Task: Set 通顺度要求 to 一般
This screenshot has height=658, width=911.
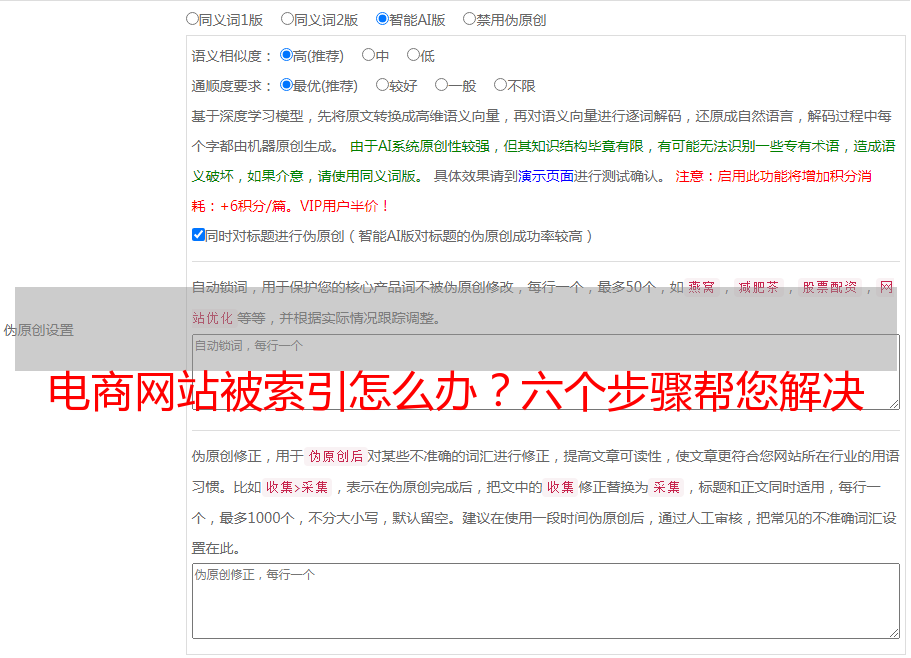Action: coord(441,85)
